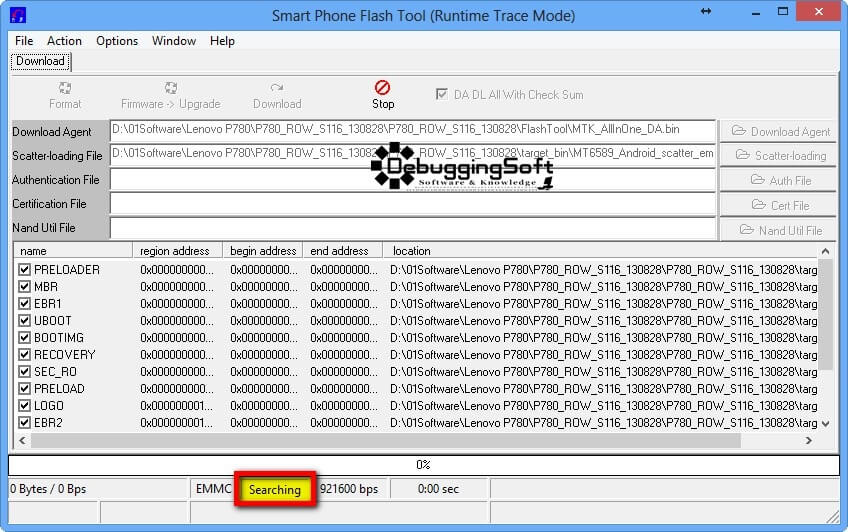Click the region address column header
Viewport: 848px width, 532px height.
click(x=177, y=251)
